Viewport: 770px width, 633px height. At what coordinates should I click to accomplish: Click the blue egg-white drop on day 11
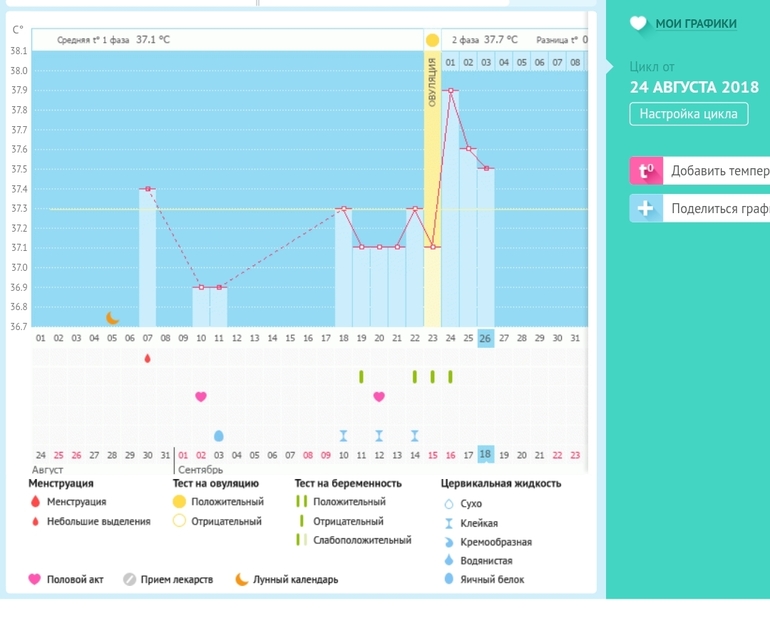219,436
